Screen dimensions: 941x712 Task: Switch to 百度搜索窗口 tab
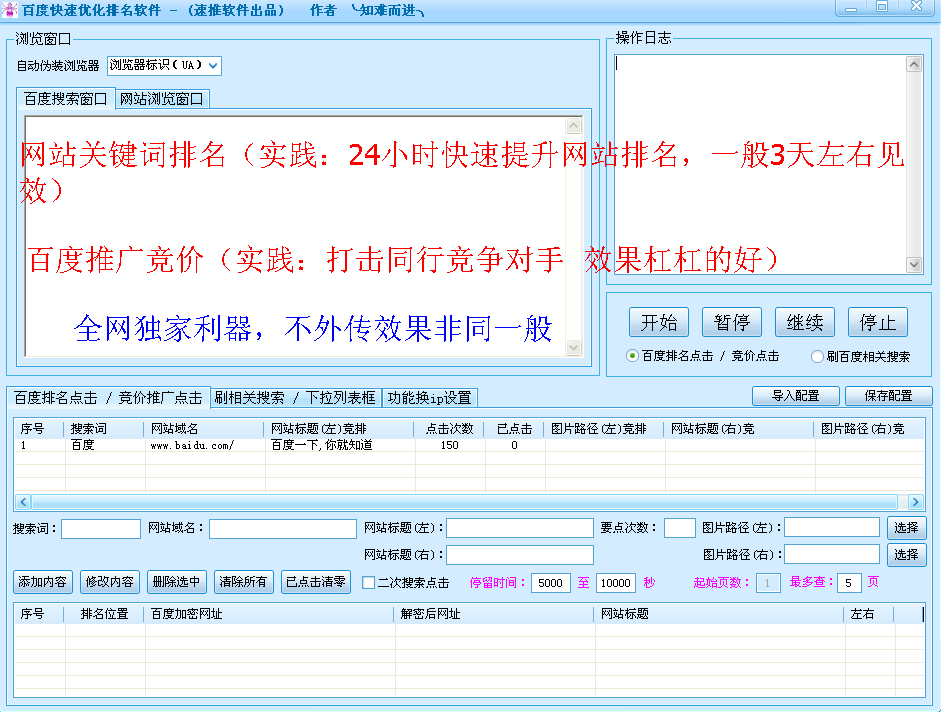(x=65, y=98)
